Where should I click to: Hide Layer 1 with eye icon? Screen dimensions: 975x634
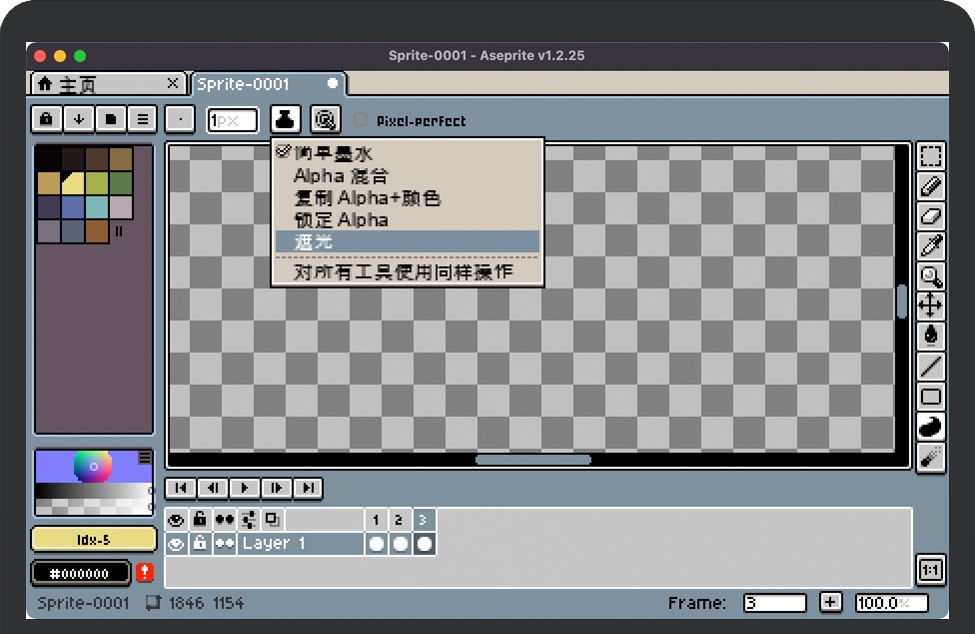click(x=176, y=544)
